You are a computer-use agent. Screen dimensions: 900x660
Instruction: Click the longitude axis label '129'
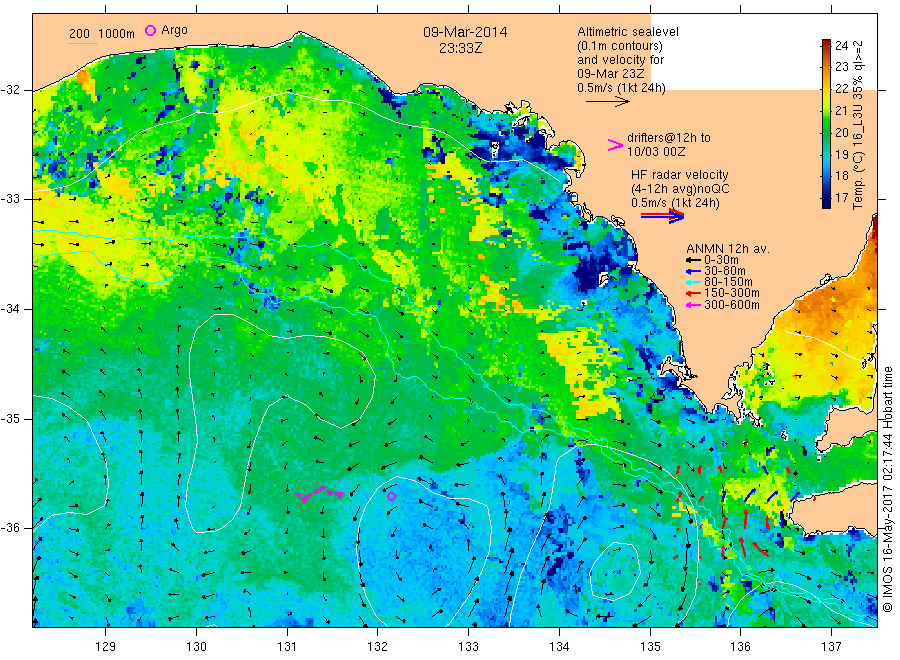coord(106,647)
